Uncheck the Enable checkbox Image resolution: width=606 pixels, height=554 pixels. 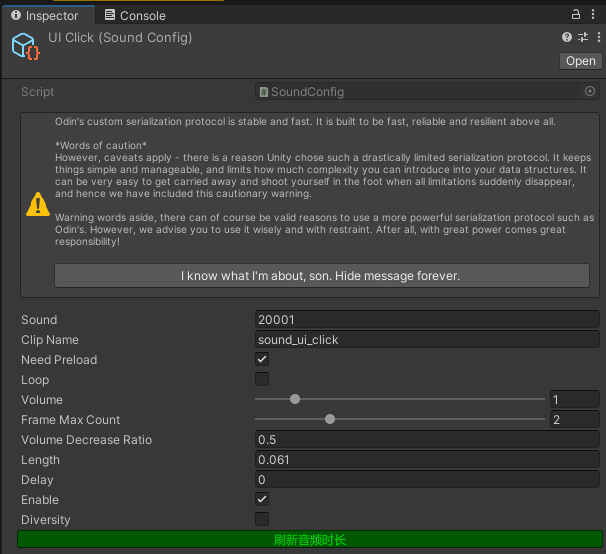click(262, 499)
